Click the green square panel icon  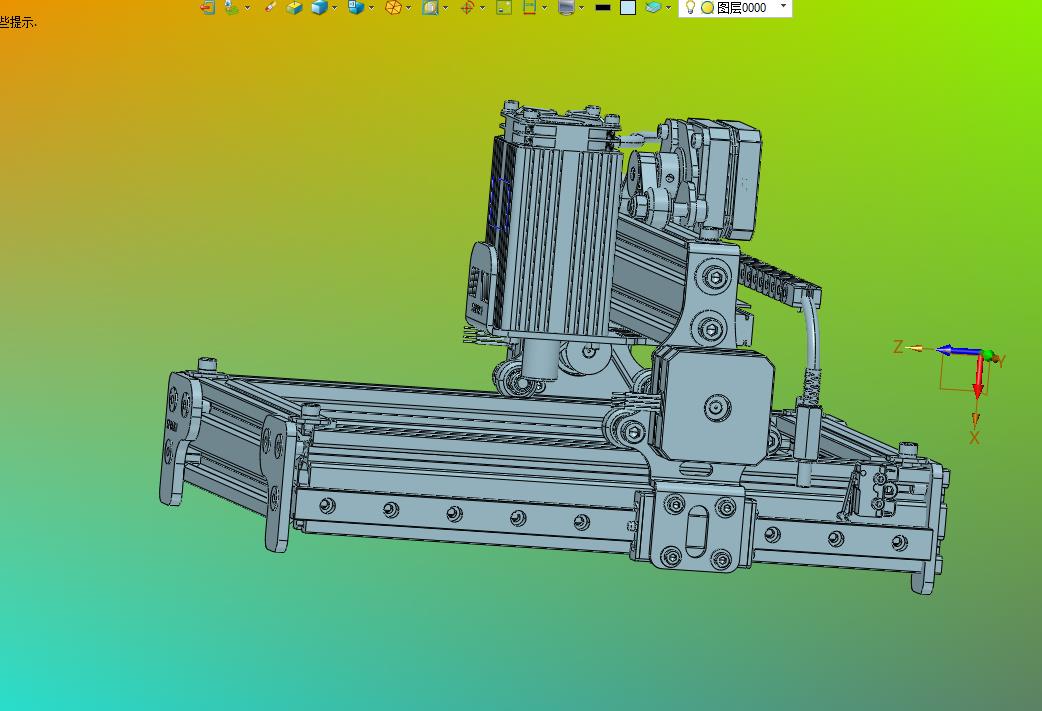pyautogui.click(x=504, y=7)
